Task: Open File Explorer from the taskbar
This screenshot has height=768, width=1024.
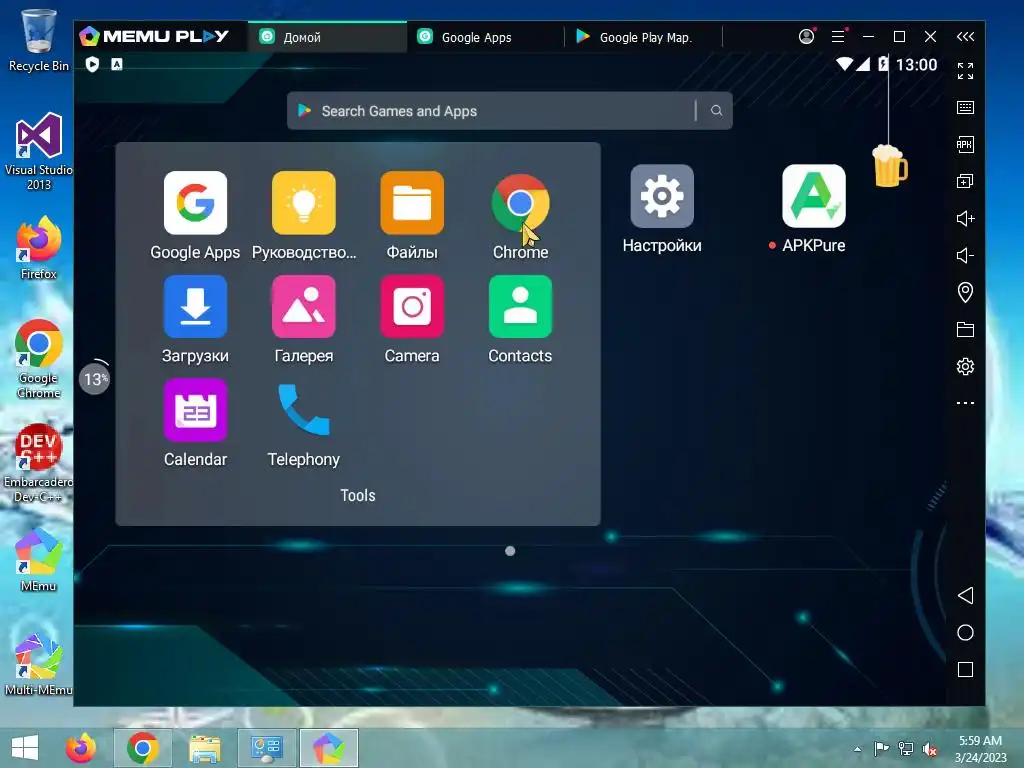Action: [x=204, y=748]
